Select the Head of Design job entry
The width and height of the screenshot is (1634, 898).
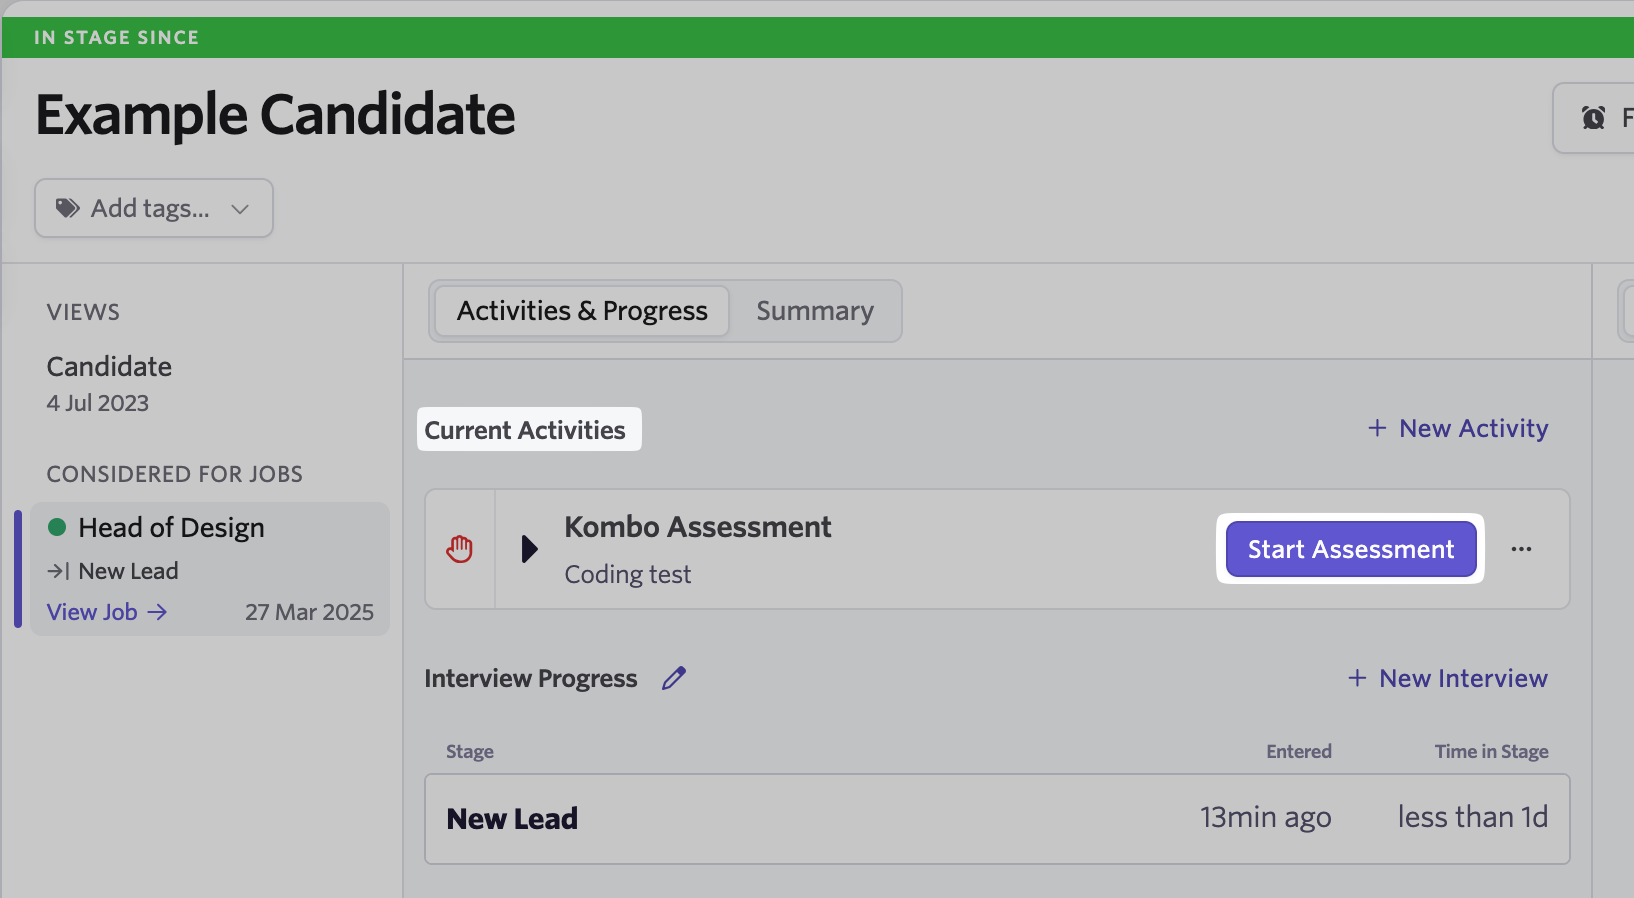[x=210, y=569]
